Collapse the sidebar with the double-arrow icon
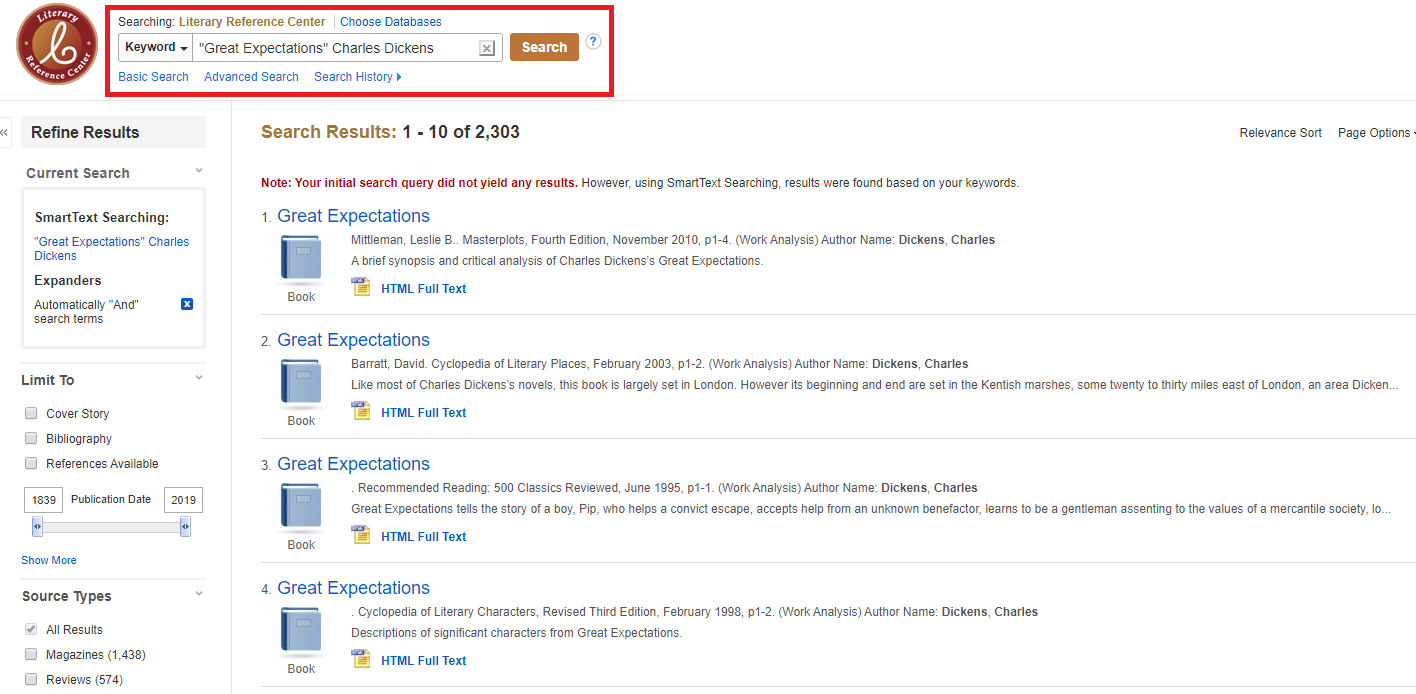This screenshot has height=694, width=1416. point(5,132)
